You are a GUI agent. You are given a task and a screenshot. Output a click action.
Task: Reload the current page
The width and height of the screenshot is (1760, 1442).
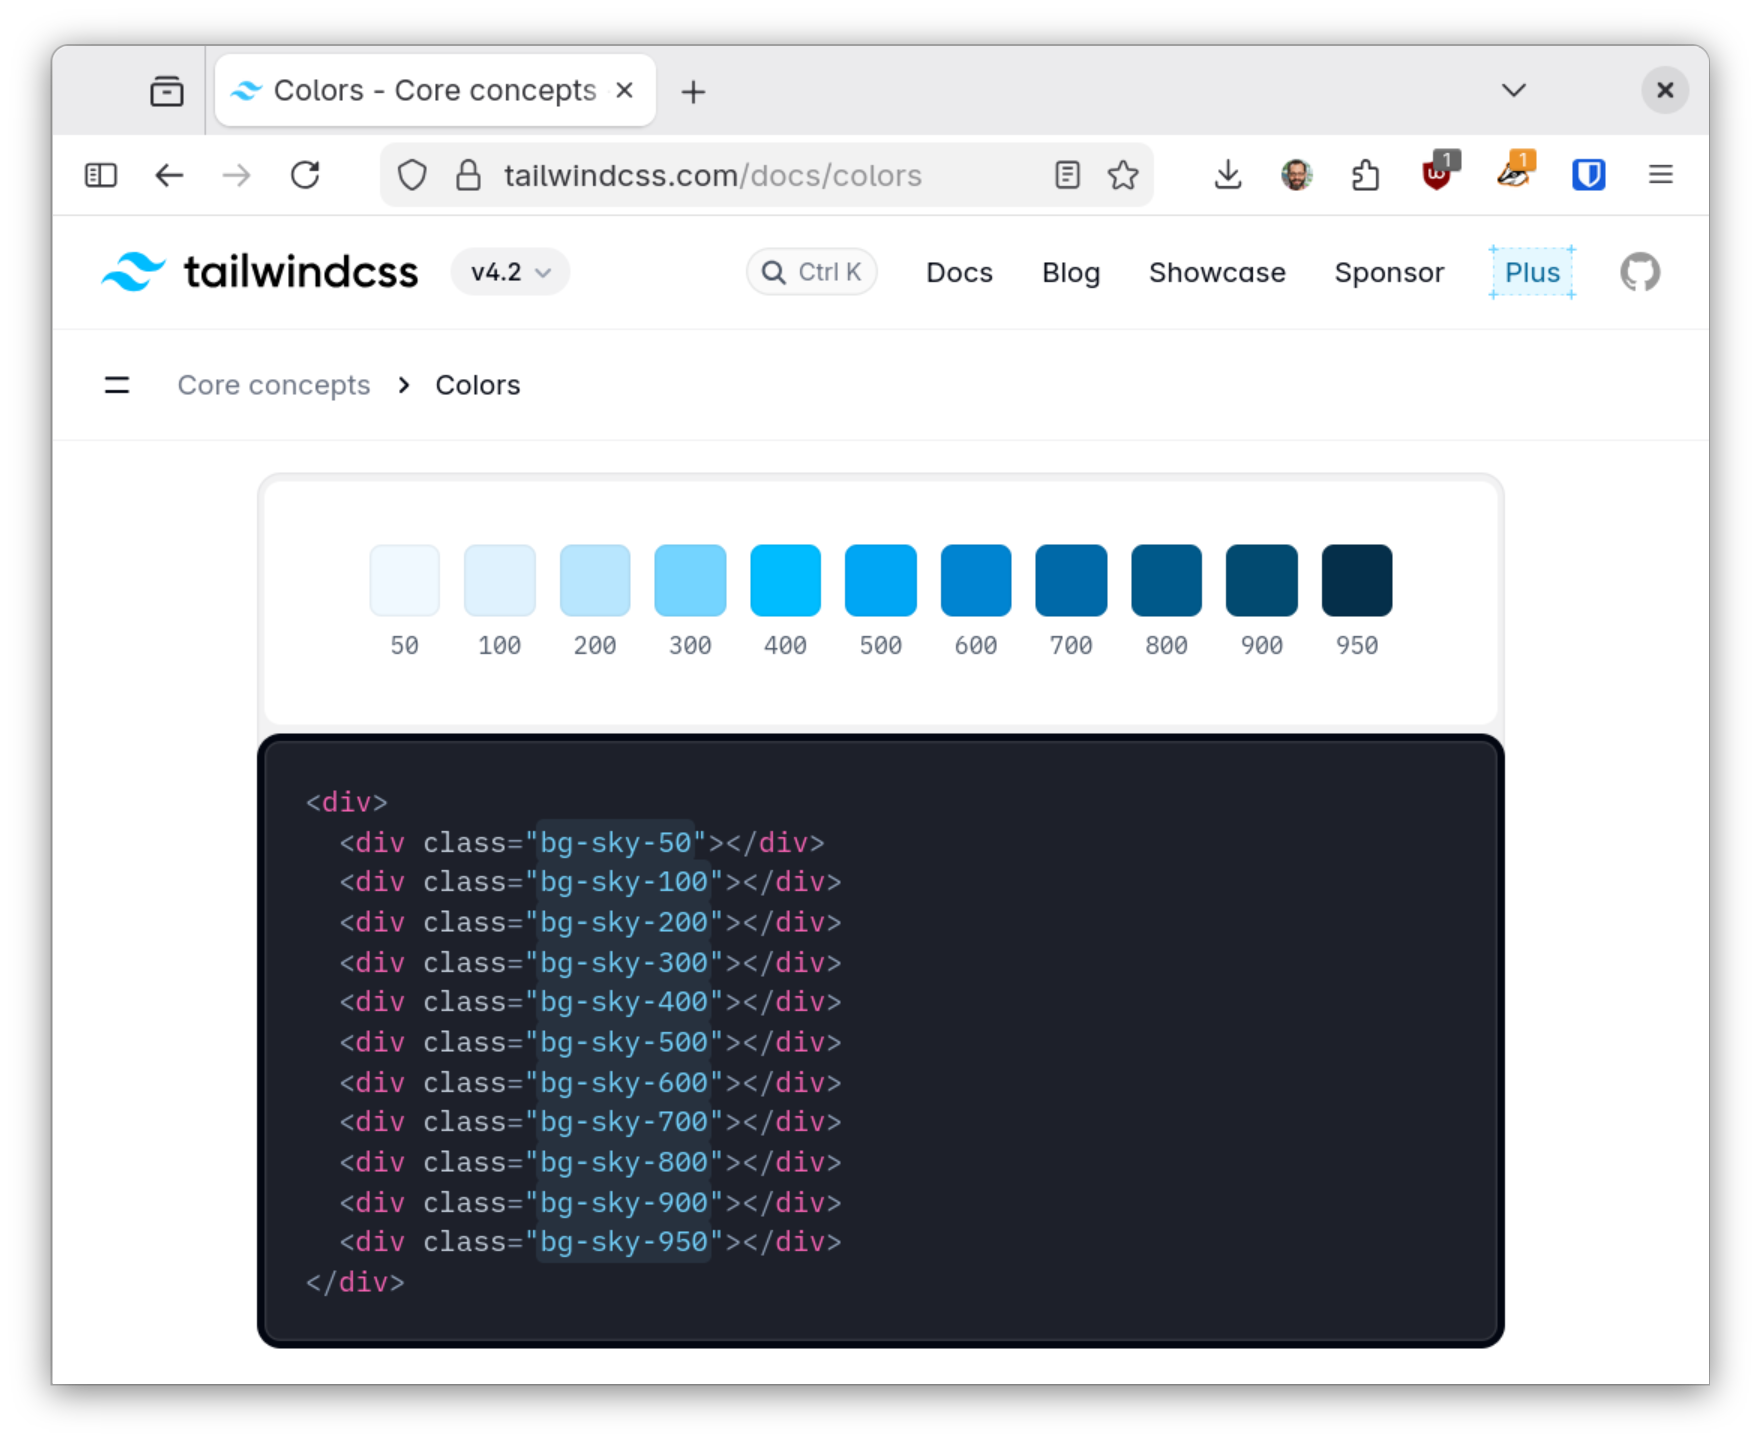click(x=305, y=175)
